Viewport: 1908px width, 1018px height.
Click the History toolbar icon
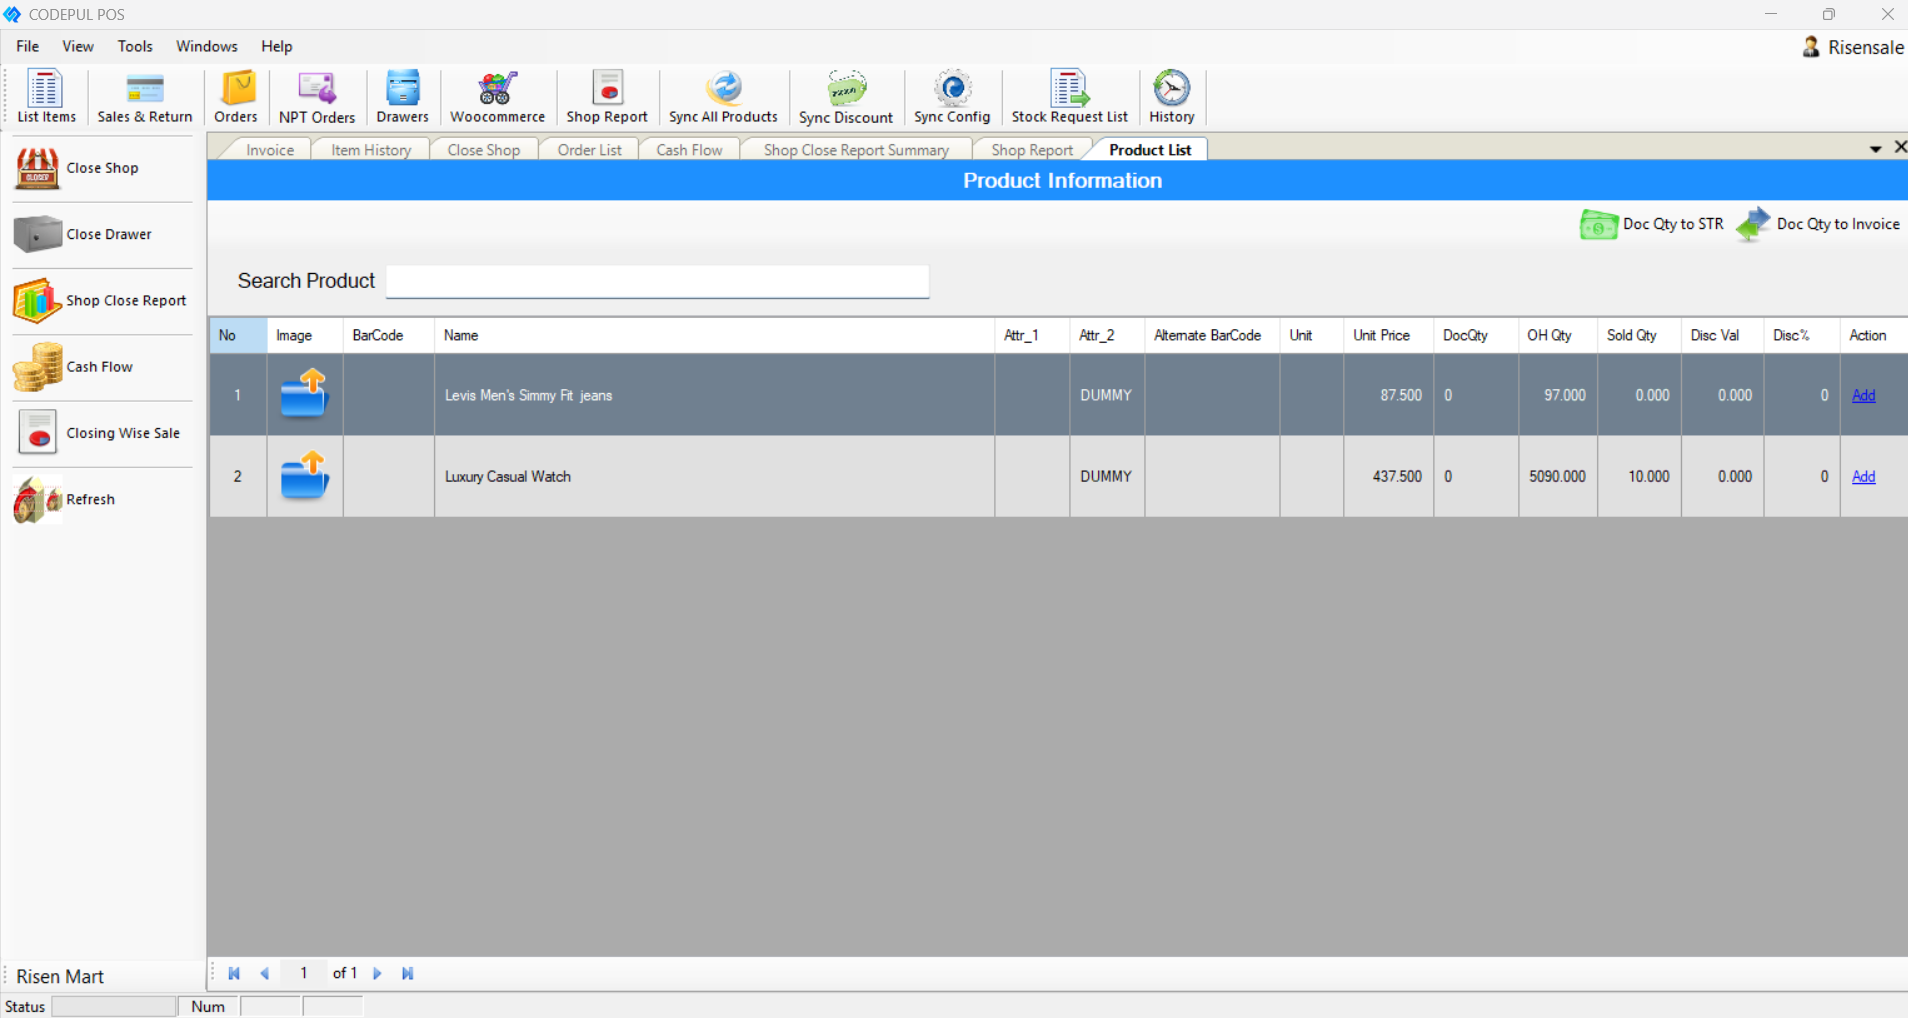pyautogui.click(x=1171, y=96)
